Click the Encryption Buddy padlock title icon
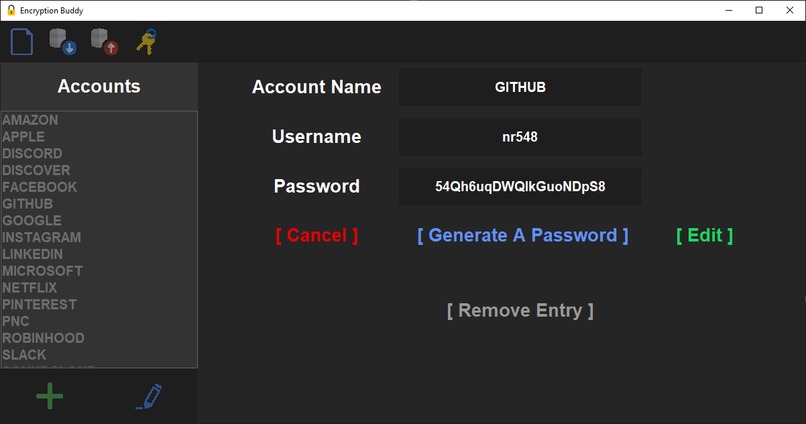This screenshot has height=424, width=806. (x=11, y=10)
